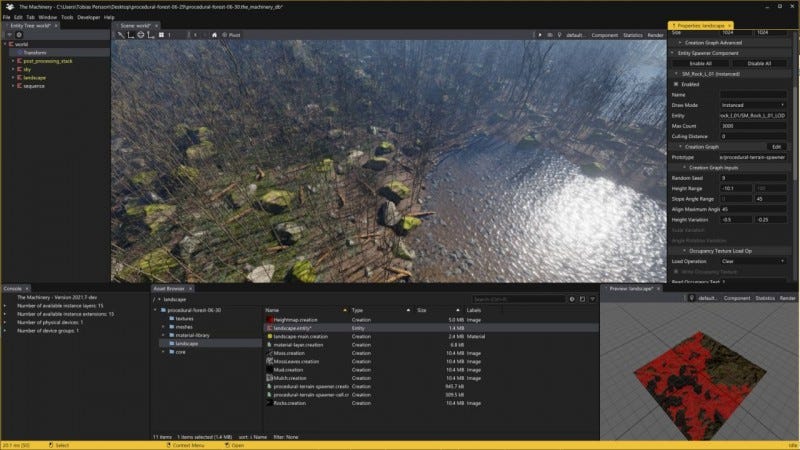Toggle the Enabled checkbox for SM_Rock_L_01

pyautogui.click(x=676, y=84)
